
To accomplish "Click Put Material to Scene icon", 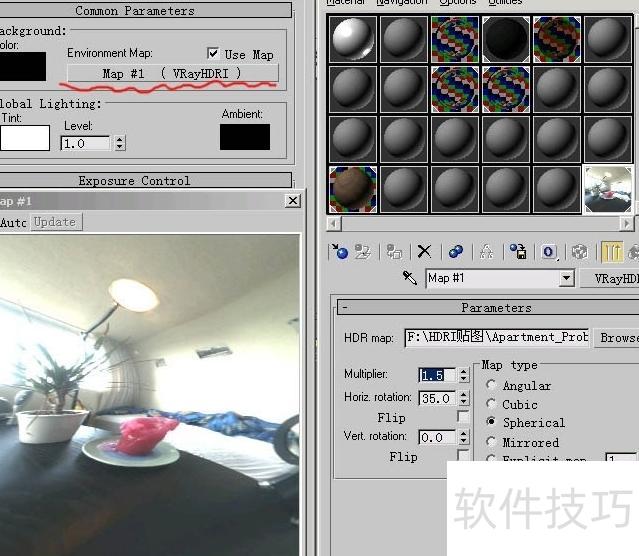I will click(x=363, y=252).
